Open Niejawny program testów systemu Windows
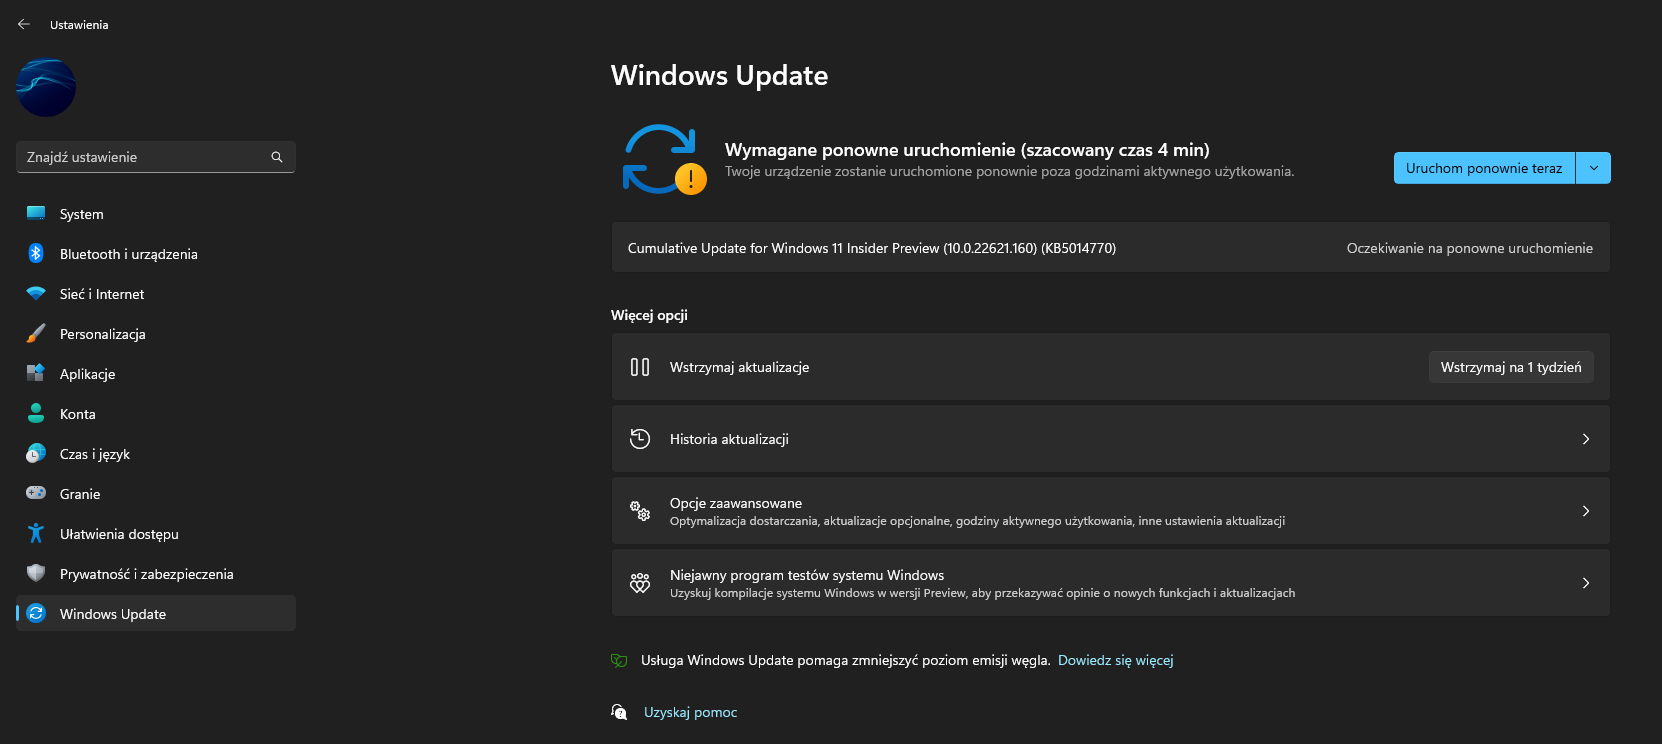 pos(1110,583)
